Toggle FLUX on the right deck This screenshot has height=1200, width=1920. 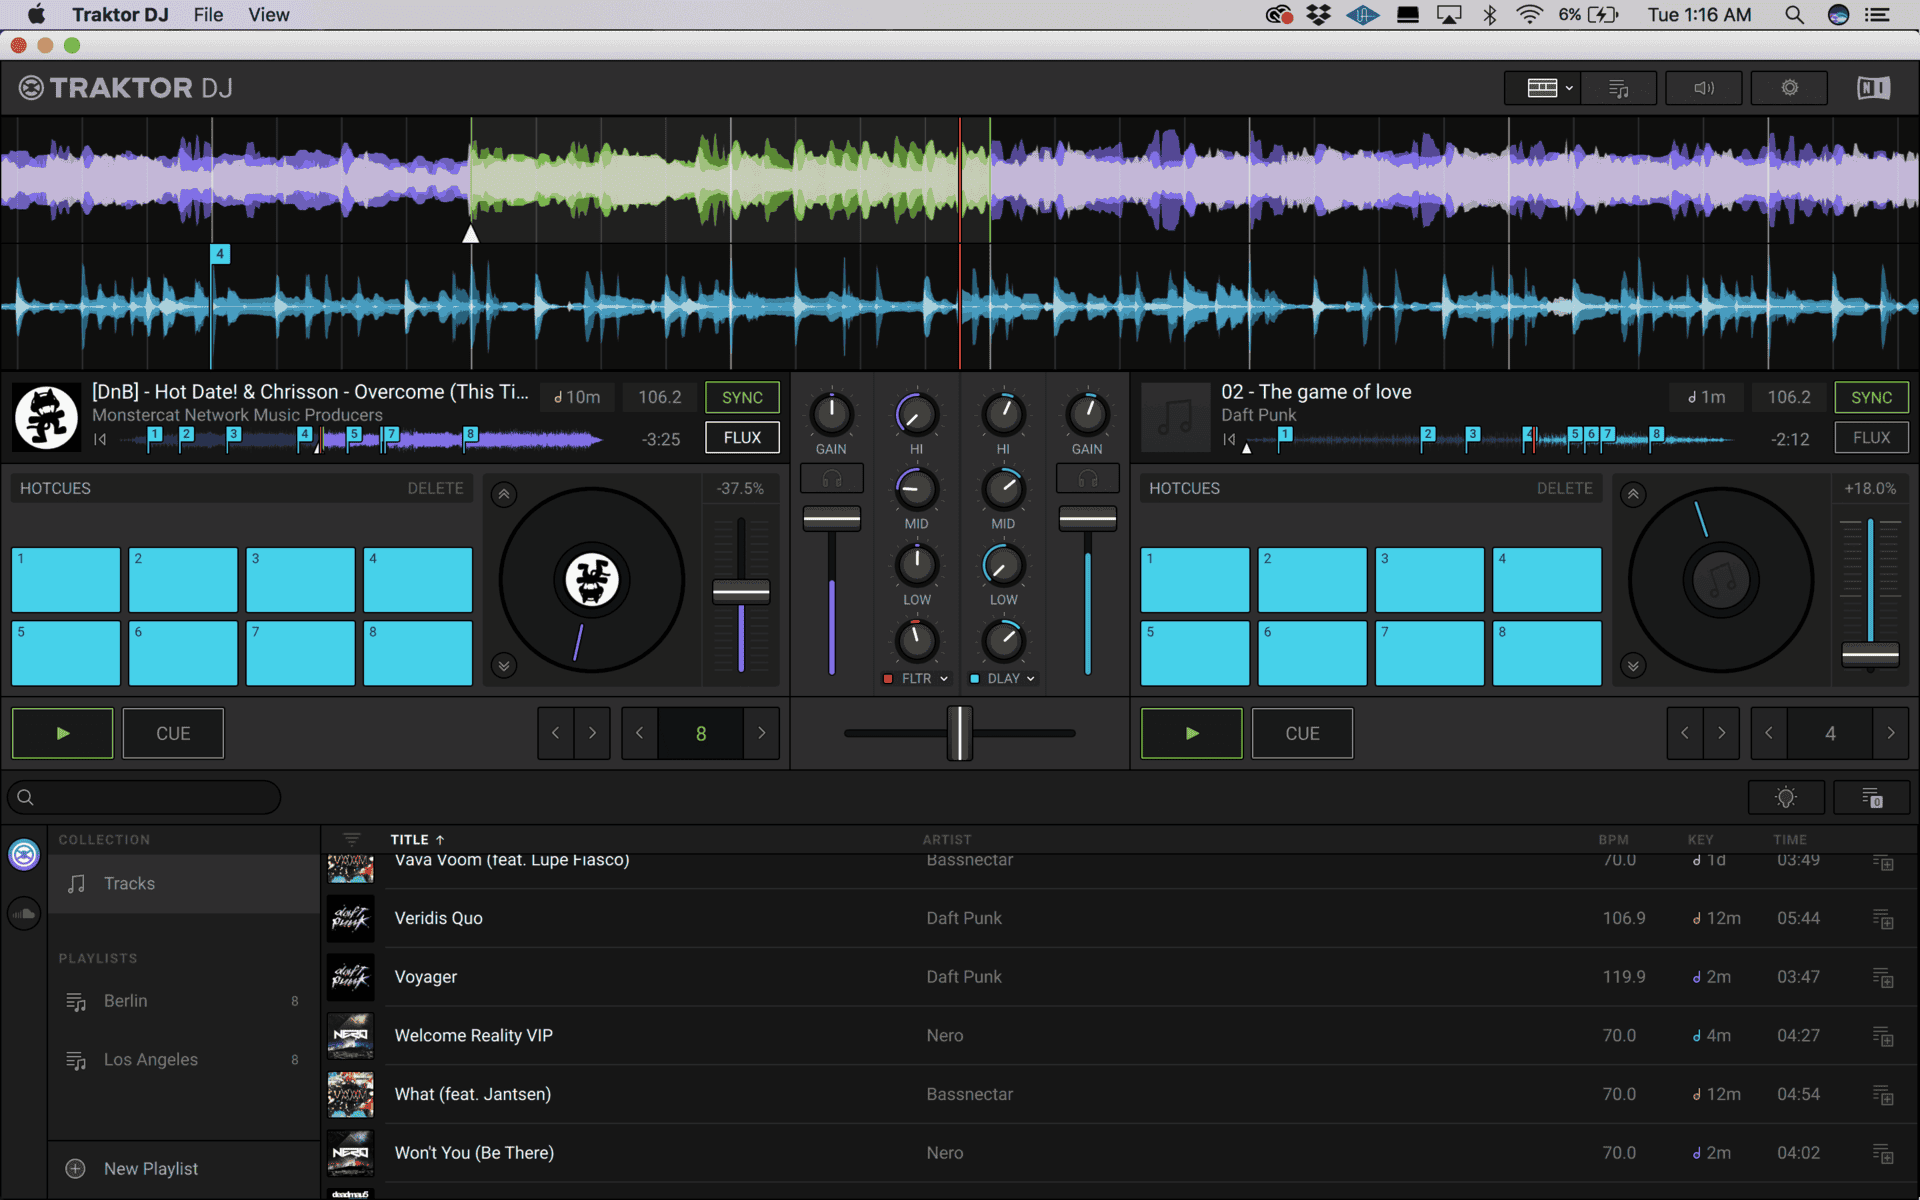click(x=1871, y=437)
